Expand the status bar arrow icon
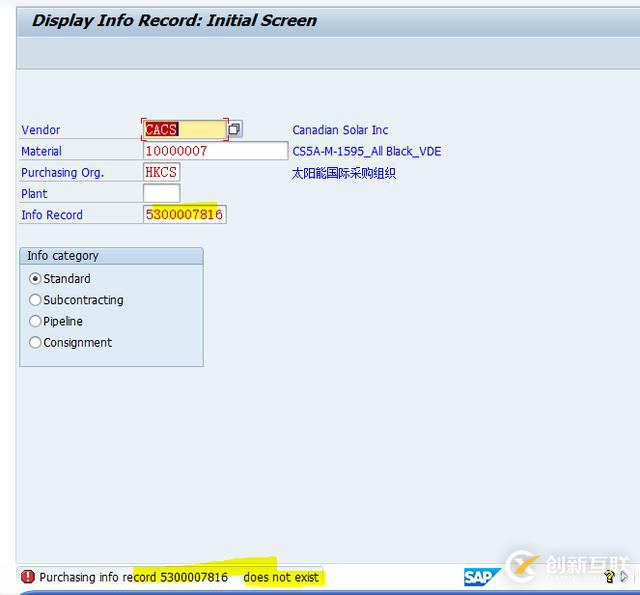The width and height of the screenshot is (640, 595). coord(624,577)
